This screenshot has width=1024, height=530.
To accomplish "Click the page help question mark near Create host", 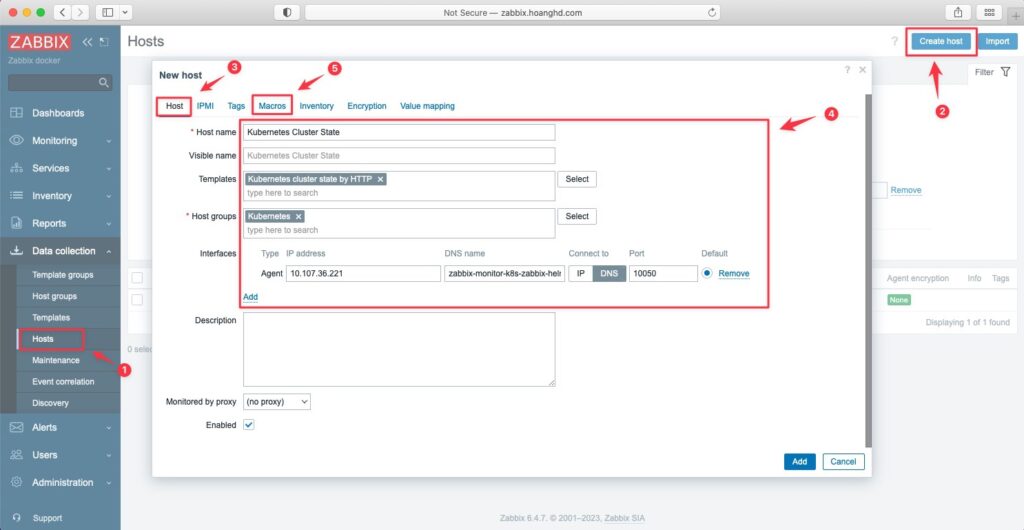I will click(894, 41).
